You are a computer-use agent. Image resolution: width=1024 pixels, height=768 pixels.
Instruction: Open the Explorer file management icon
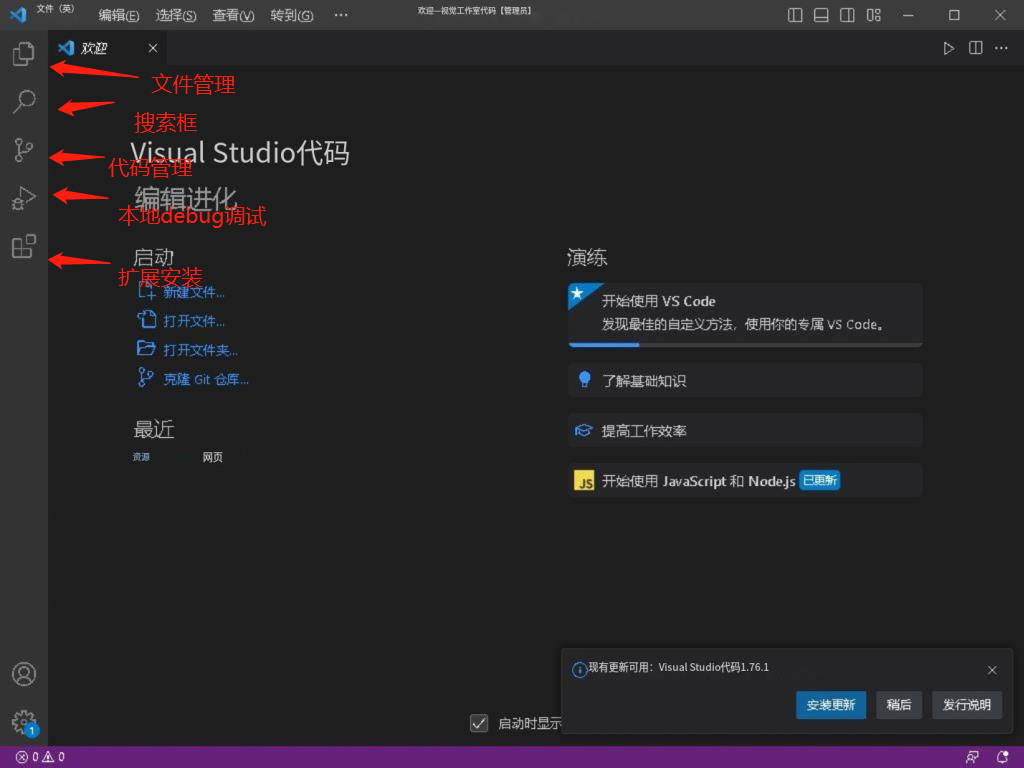click(x=24, y=54)
